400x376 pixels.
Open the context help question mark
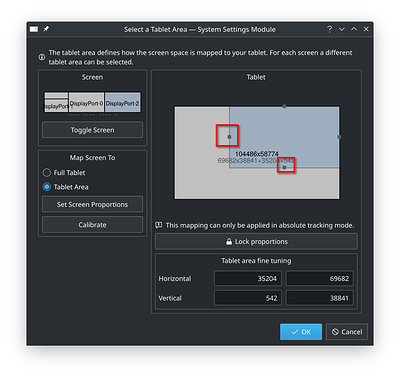pos(329,29)
